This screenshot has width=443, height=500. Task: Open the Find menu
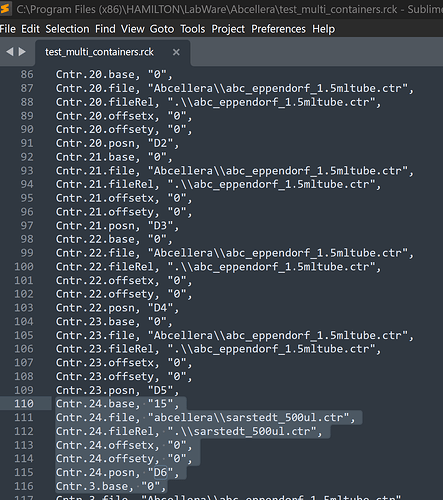coord(105,29)
